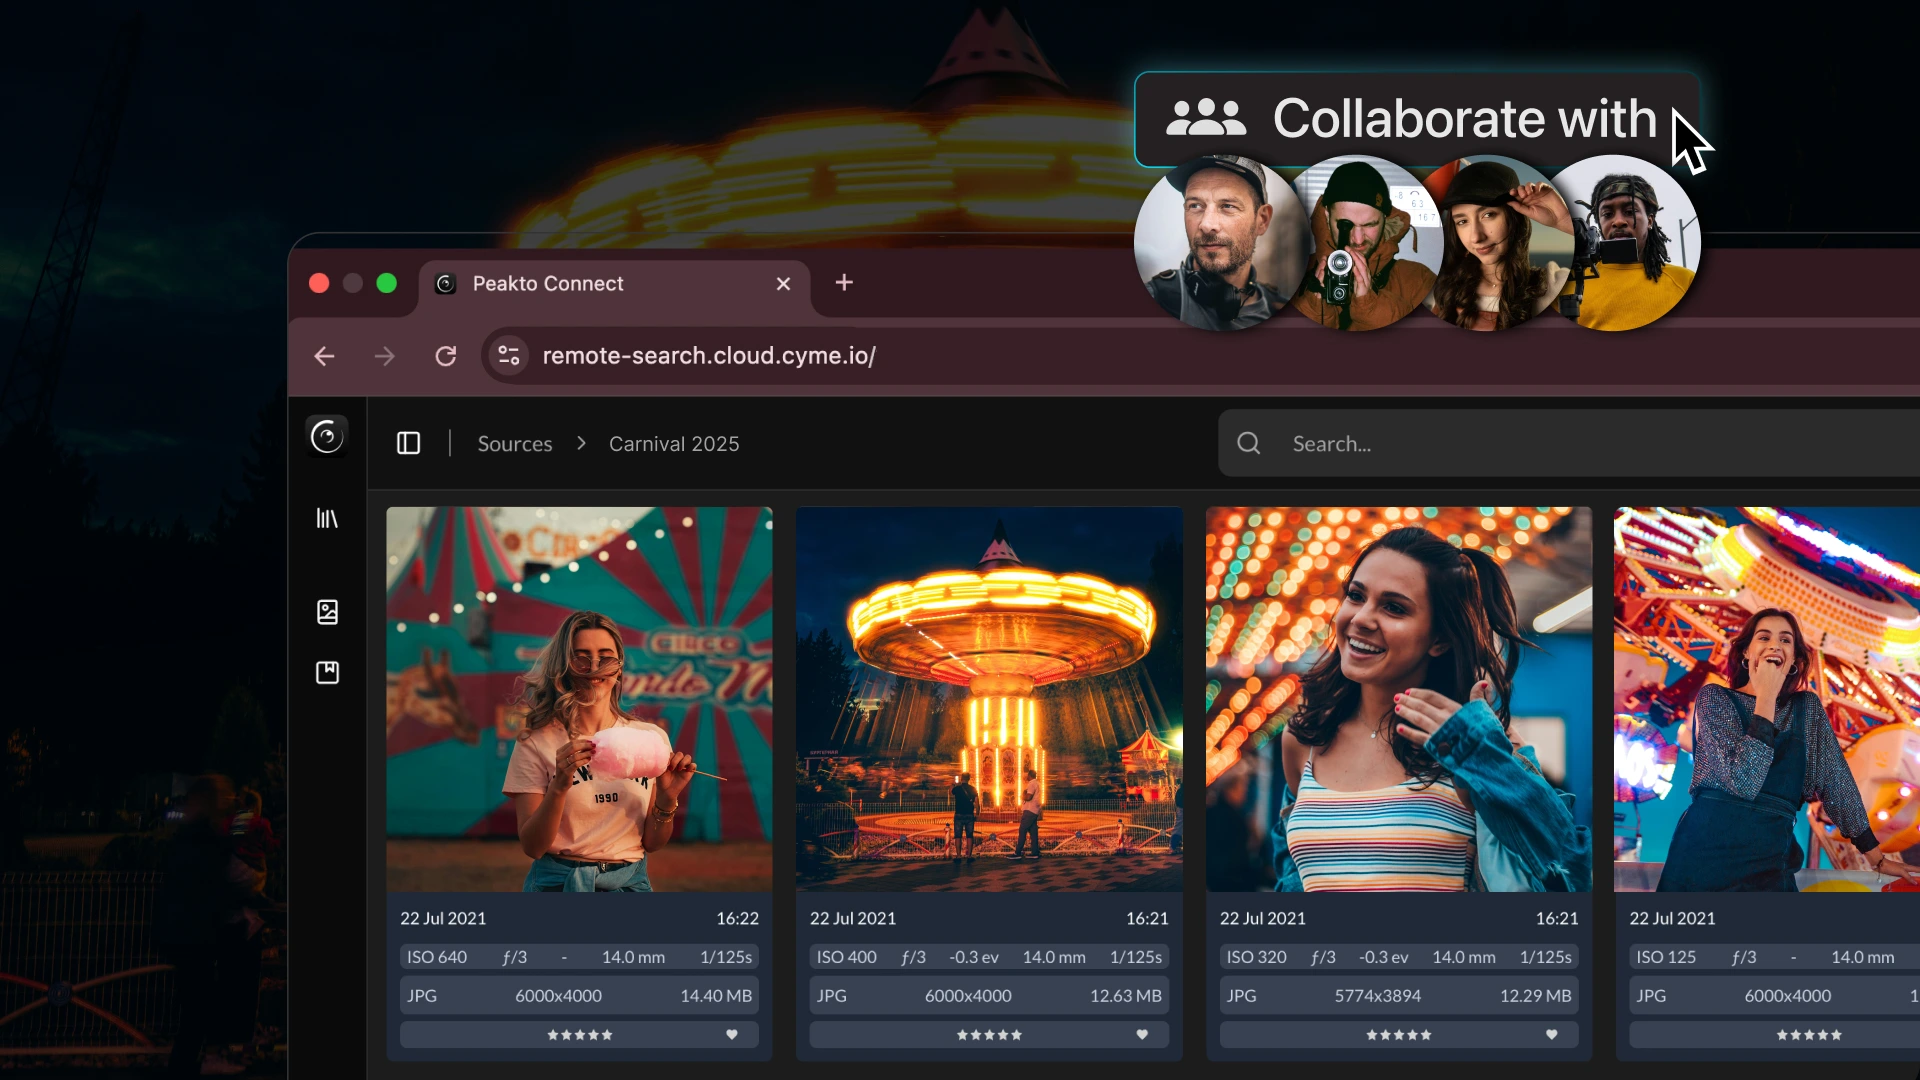Click the 14.40 MB file size
This screenshot has height=1080, width=1920.
coord(716,996)
